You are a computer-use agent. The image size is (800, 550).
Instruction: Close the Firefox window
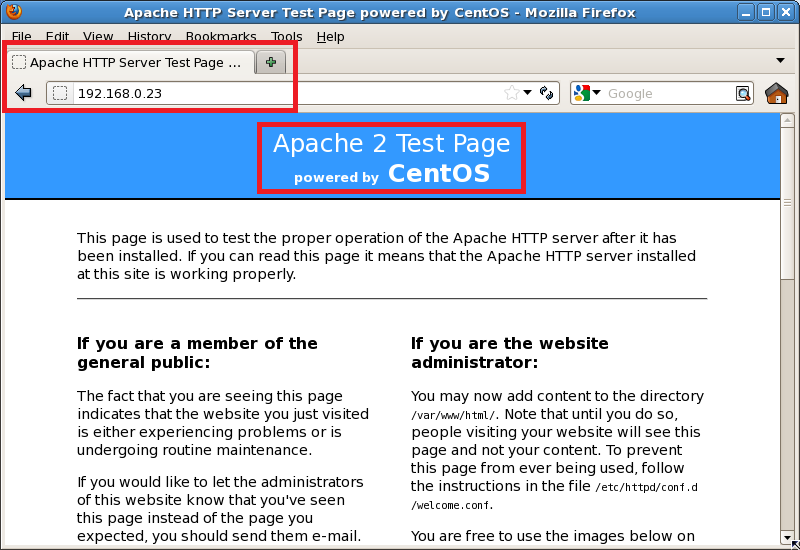pyautogui.click(x=786, y=12)
